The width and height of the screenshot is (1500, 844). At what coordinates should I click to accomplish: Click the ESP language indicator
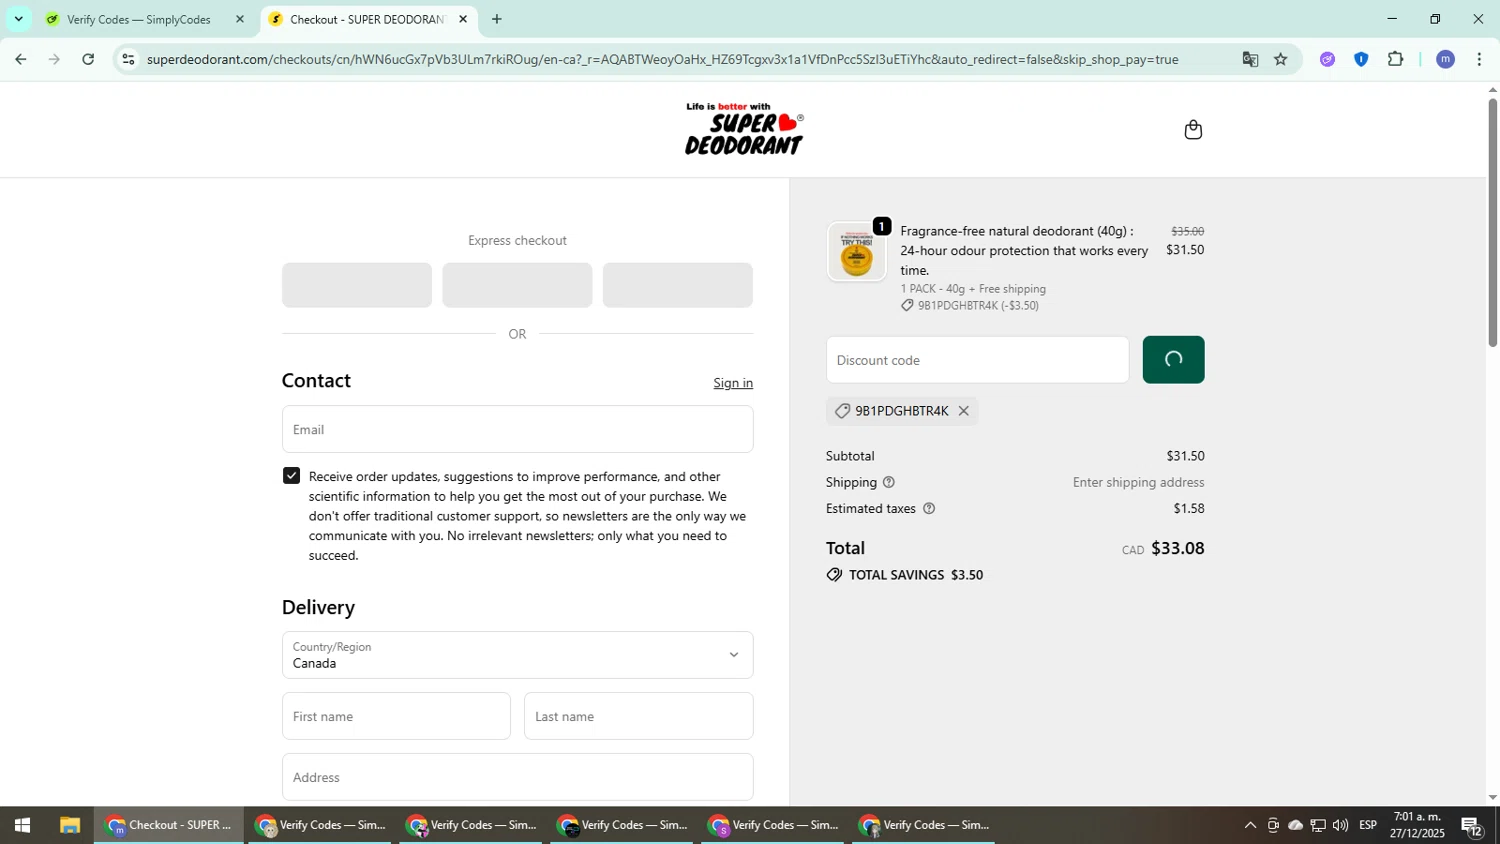1368,825
